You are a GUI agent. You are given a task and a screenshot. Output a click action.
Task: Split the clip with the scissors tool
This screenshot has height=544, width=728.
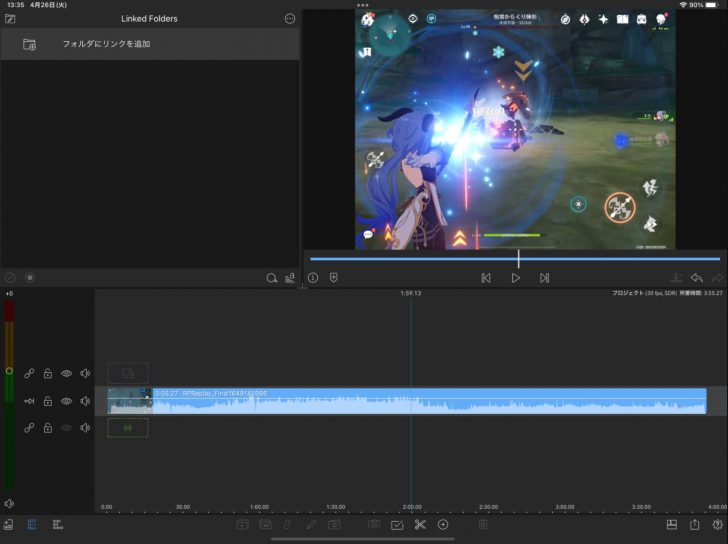tap(420, 525)
